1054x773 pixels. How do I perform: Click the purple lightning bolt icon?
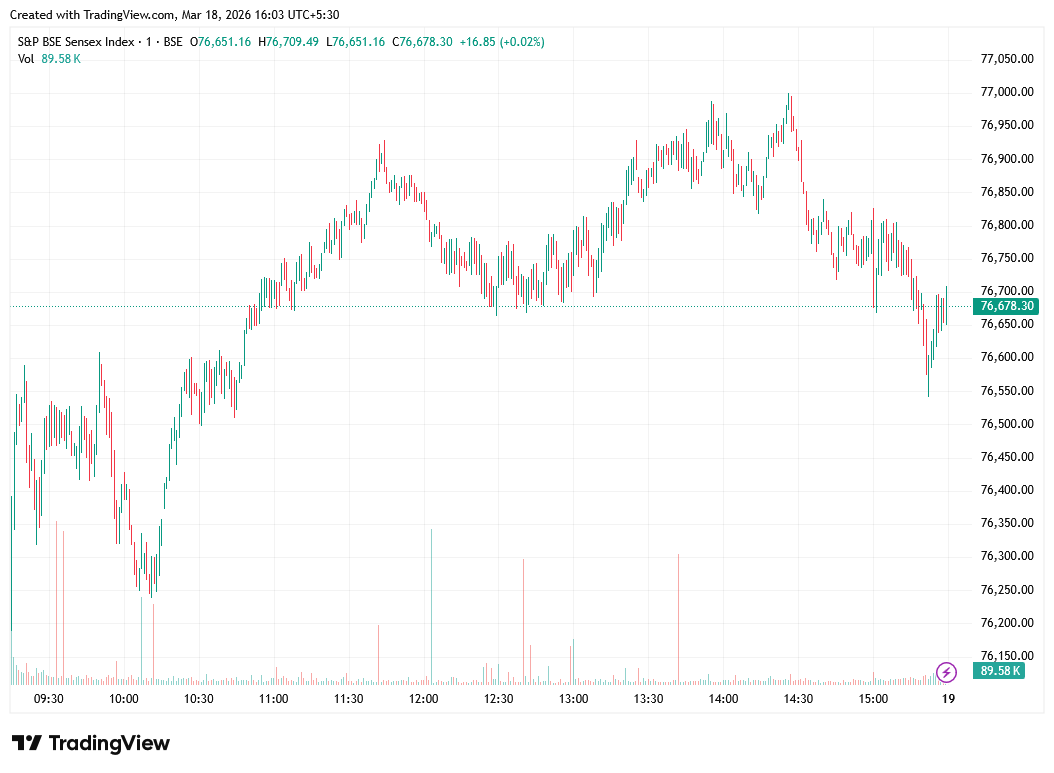(x=946, y=671)
